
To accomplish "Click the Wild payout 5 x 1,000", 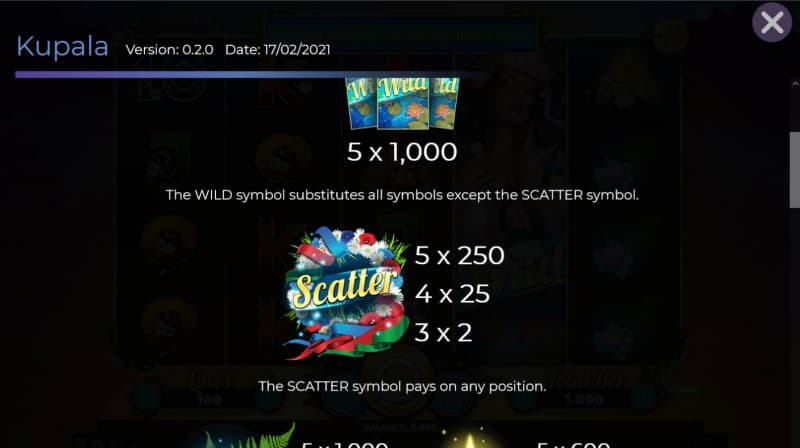I will click(402, 152).
